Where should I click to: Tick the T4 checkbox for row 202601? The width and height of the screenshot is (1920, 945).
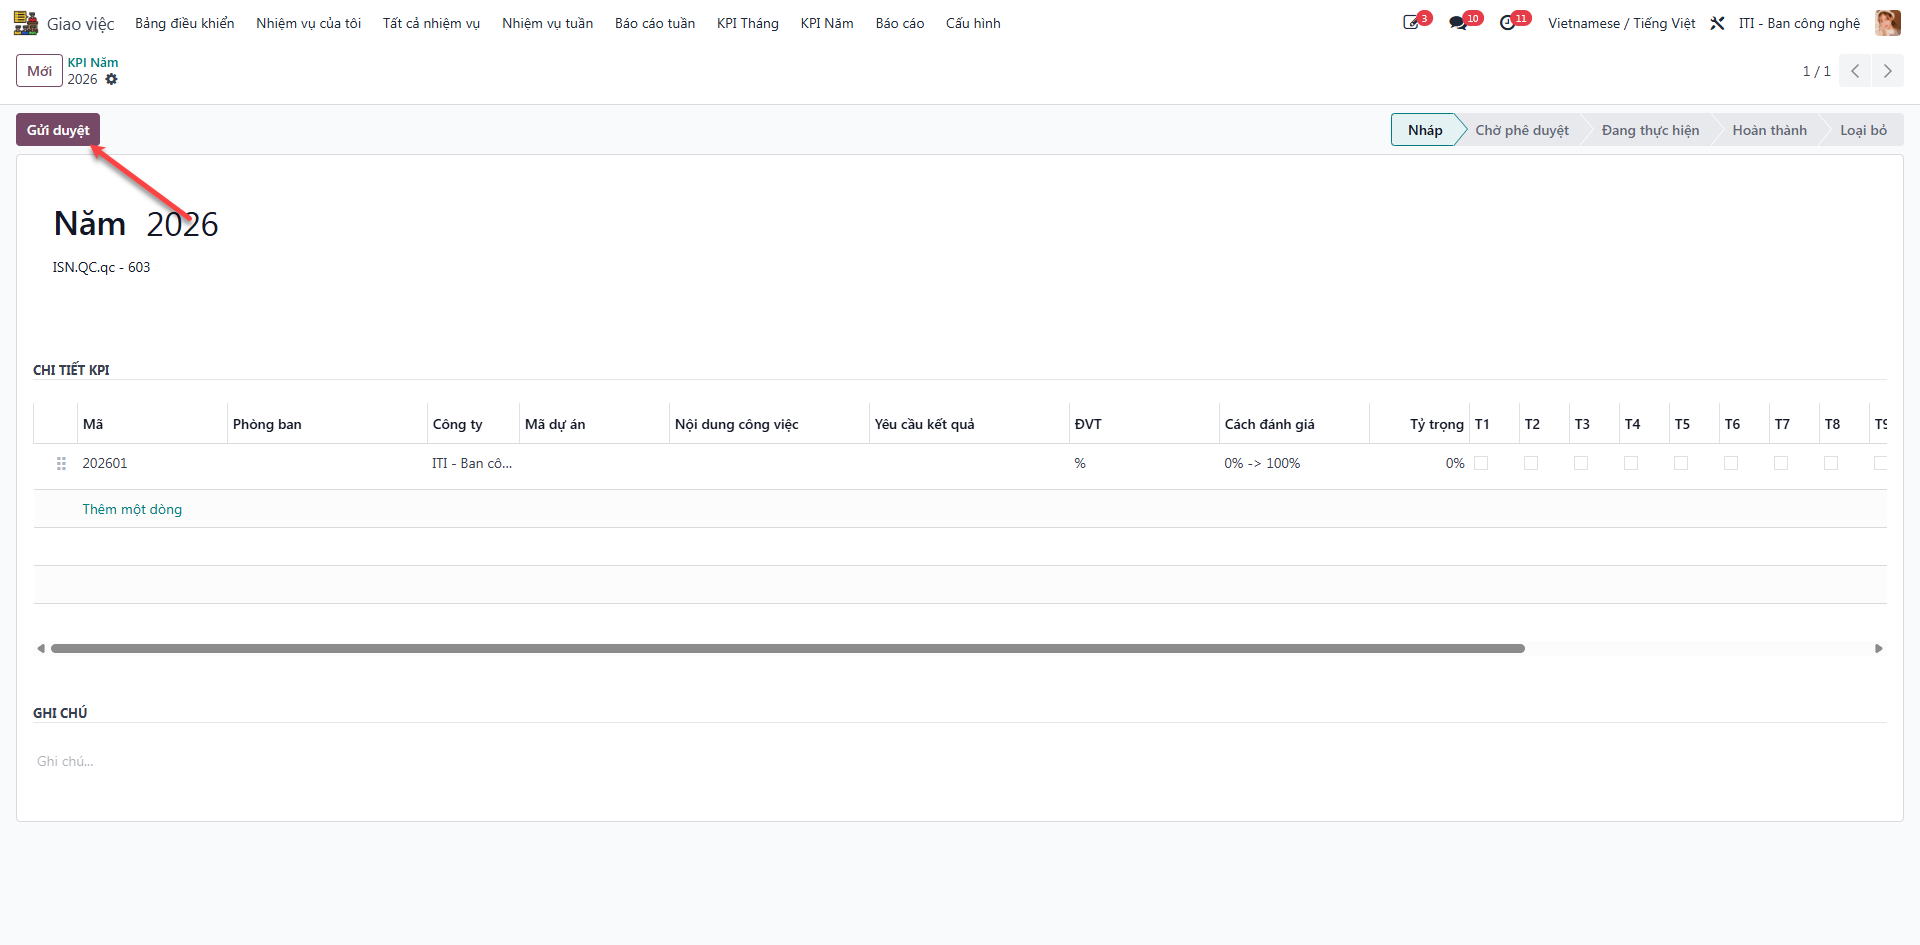point(1631,463)
